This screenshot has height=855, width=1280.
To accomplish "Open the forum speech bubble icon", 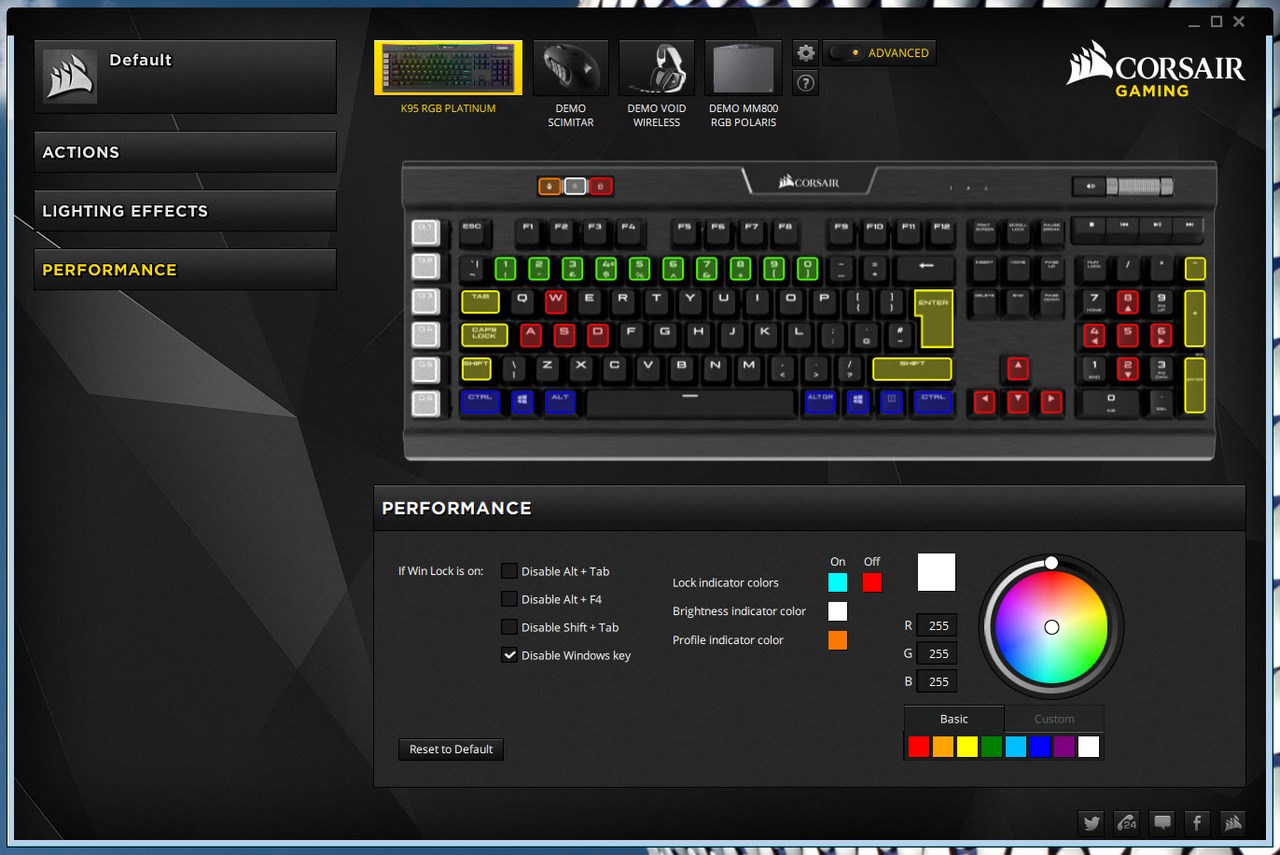I will pos(1162,823).
